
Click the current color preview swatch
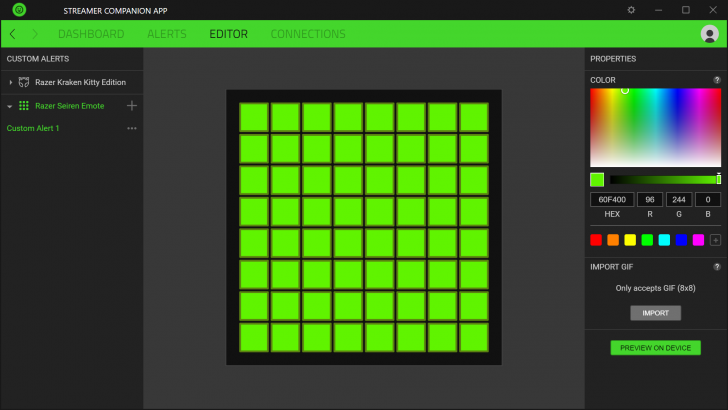[597, 179]
